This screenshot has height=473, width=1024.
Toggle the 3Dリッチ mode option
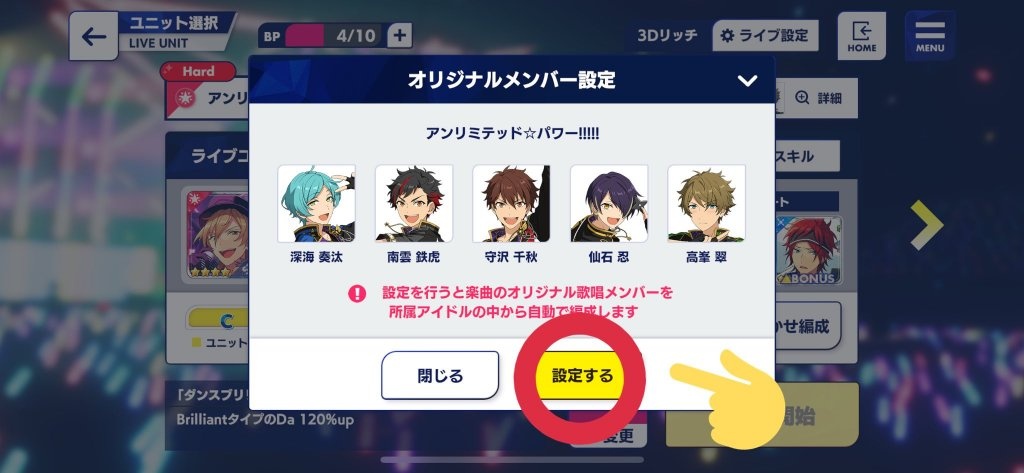(x=667, y=35)
